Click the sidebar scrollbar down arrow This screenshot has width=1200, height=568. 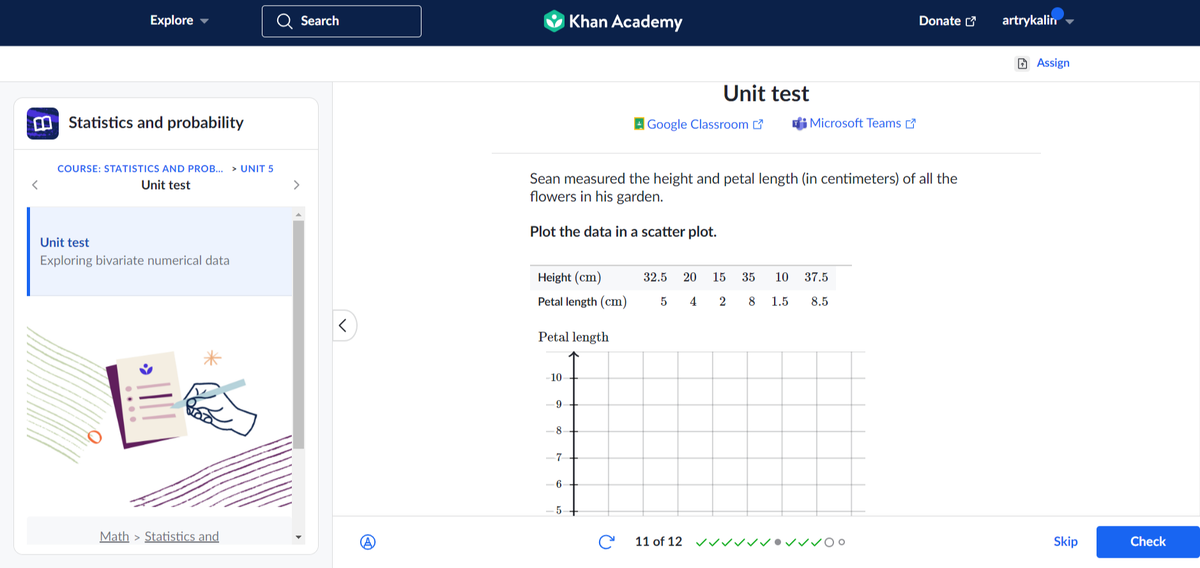[297, 537]
